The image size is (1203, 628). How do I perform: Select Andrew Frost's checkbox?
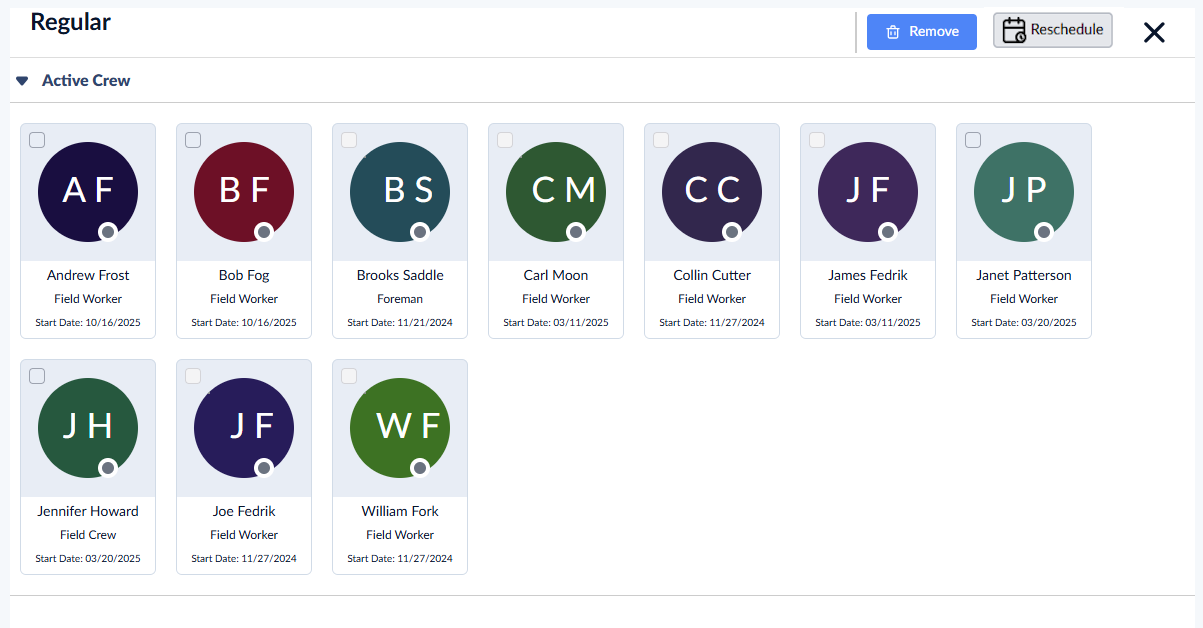[x=37, y=140]
